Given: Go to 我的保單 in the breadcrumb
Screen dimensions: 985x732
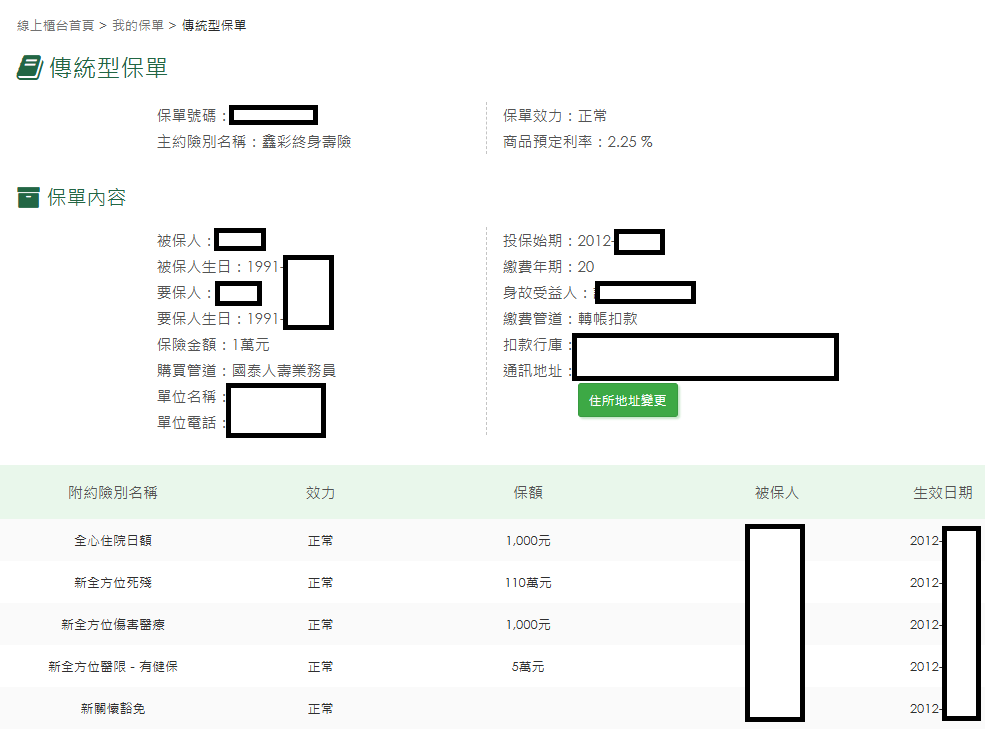Looking at the screenshot, I should (x=138, y=25).
